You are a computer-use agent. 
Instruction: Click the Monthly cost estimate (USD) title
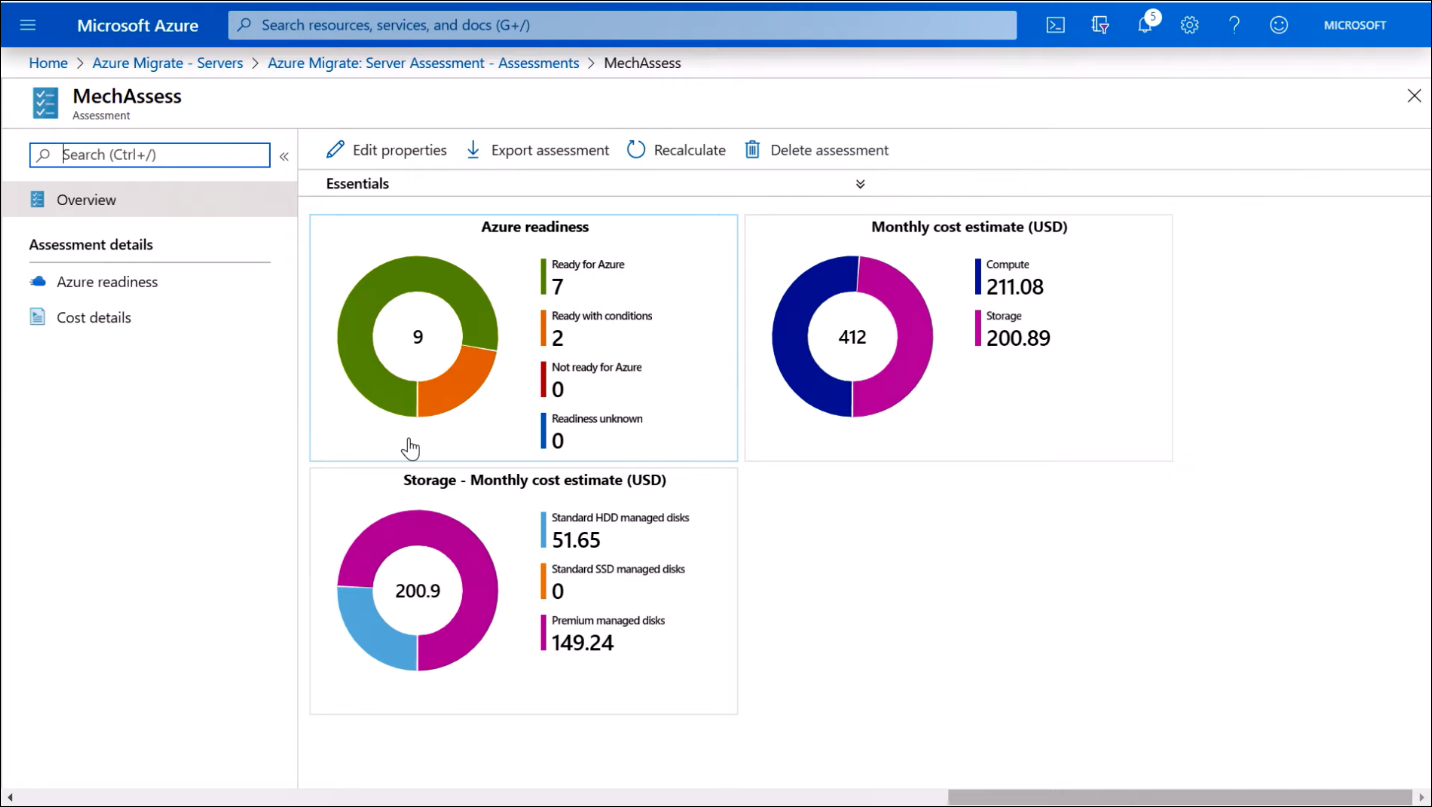tap(969, 227)
